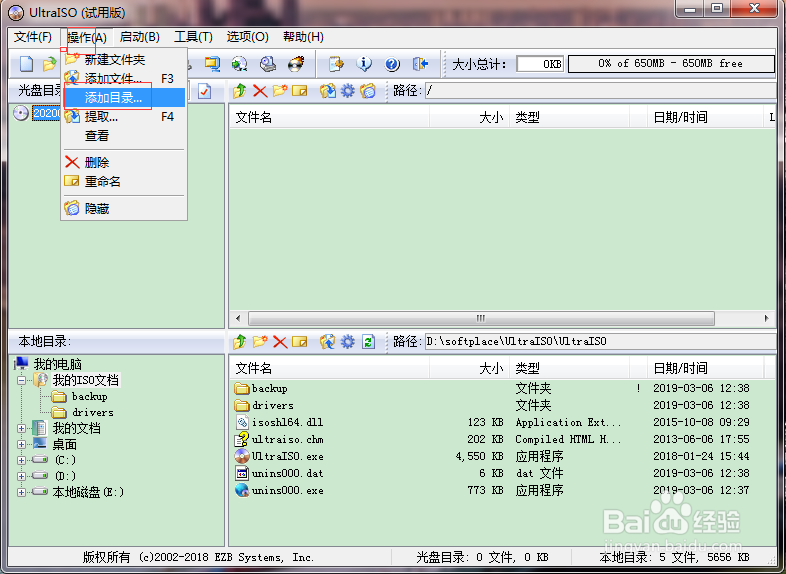Click the New file icon in the main toolbar
786x574 pixels.
26,64
